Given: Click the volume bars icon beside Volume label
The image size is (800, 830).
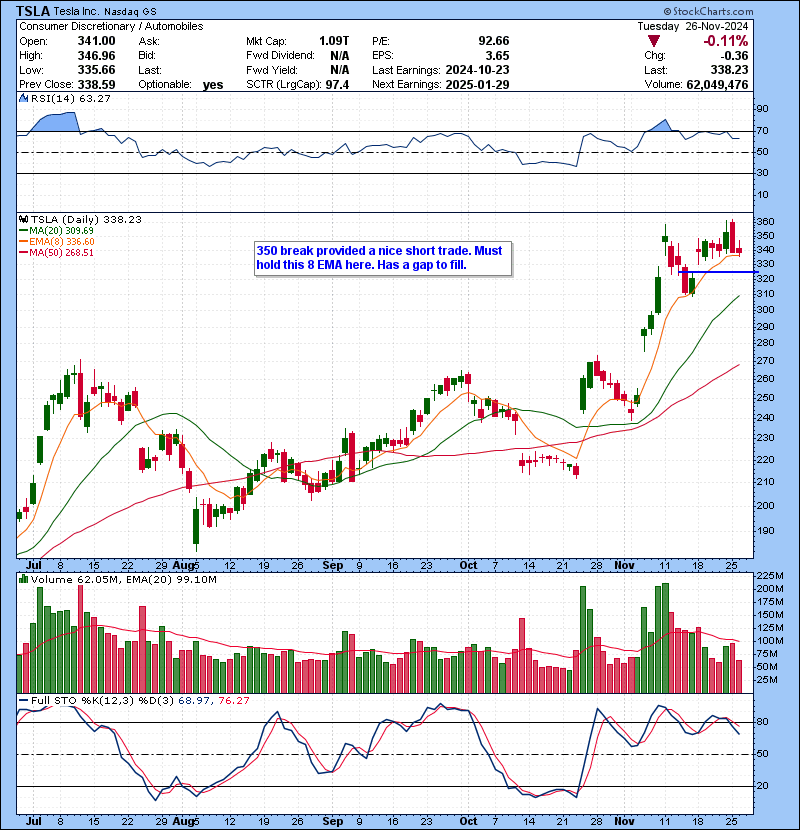Looking at the screenshot, I should click(x=23, y=579).
